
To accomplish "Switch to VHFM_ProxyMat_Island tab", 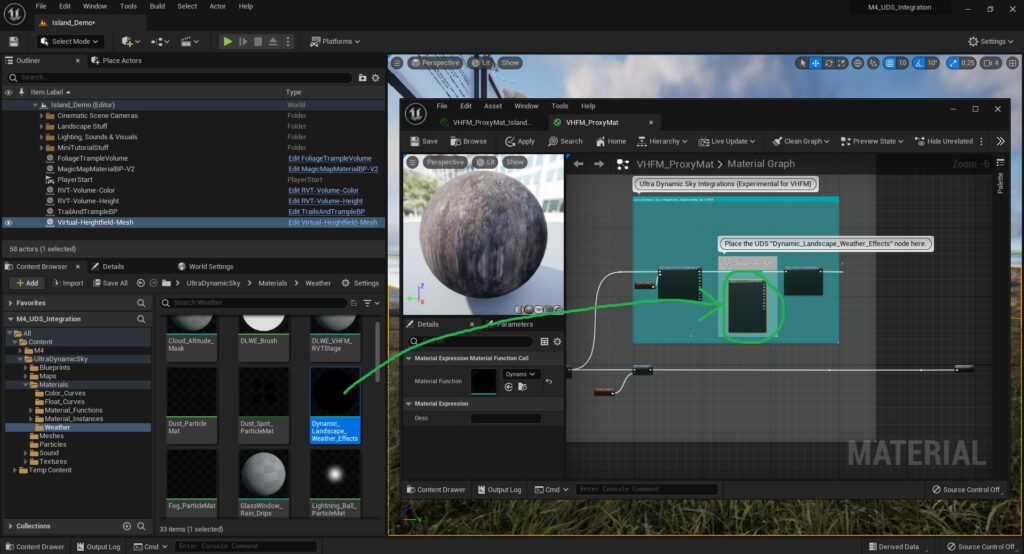I will [487, 122].
